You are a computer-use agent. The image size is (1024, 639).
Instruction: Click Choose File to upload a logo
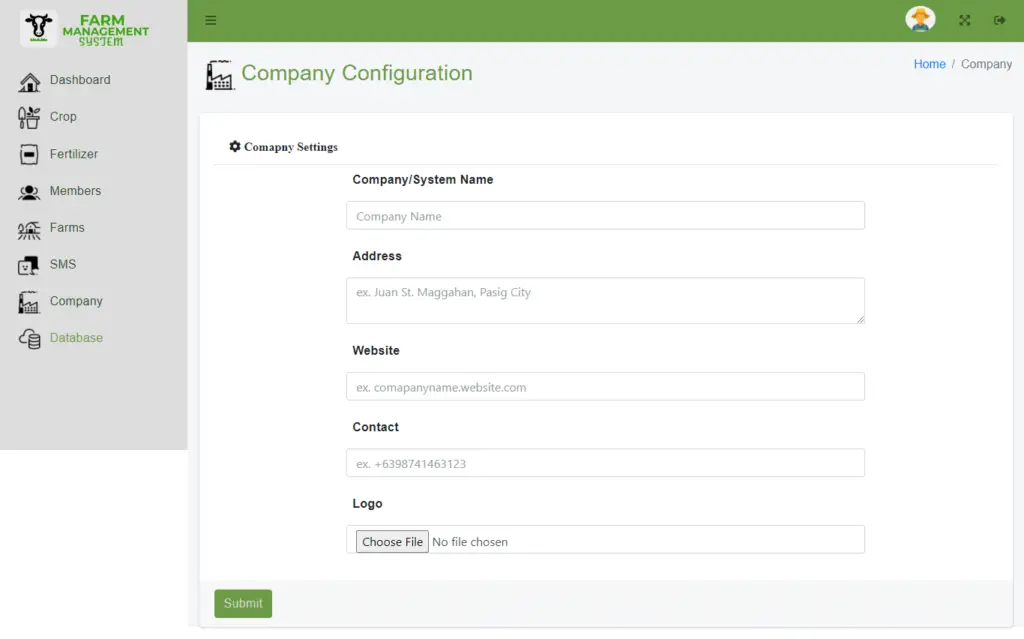391,541
